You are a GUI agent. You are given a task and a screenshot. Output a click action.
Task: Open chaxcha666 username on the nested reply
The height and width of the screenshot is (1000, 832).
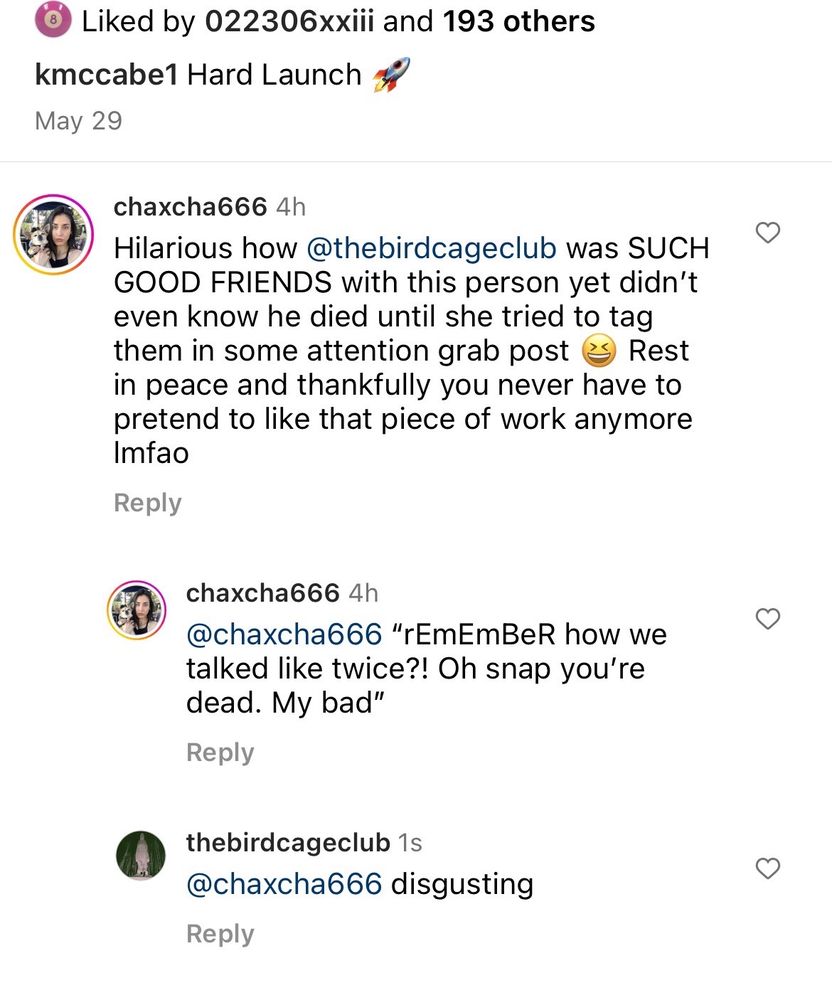(262, 593)
